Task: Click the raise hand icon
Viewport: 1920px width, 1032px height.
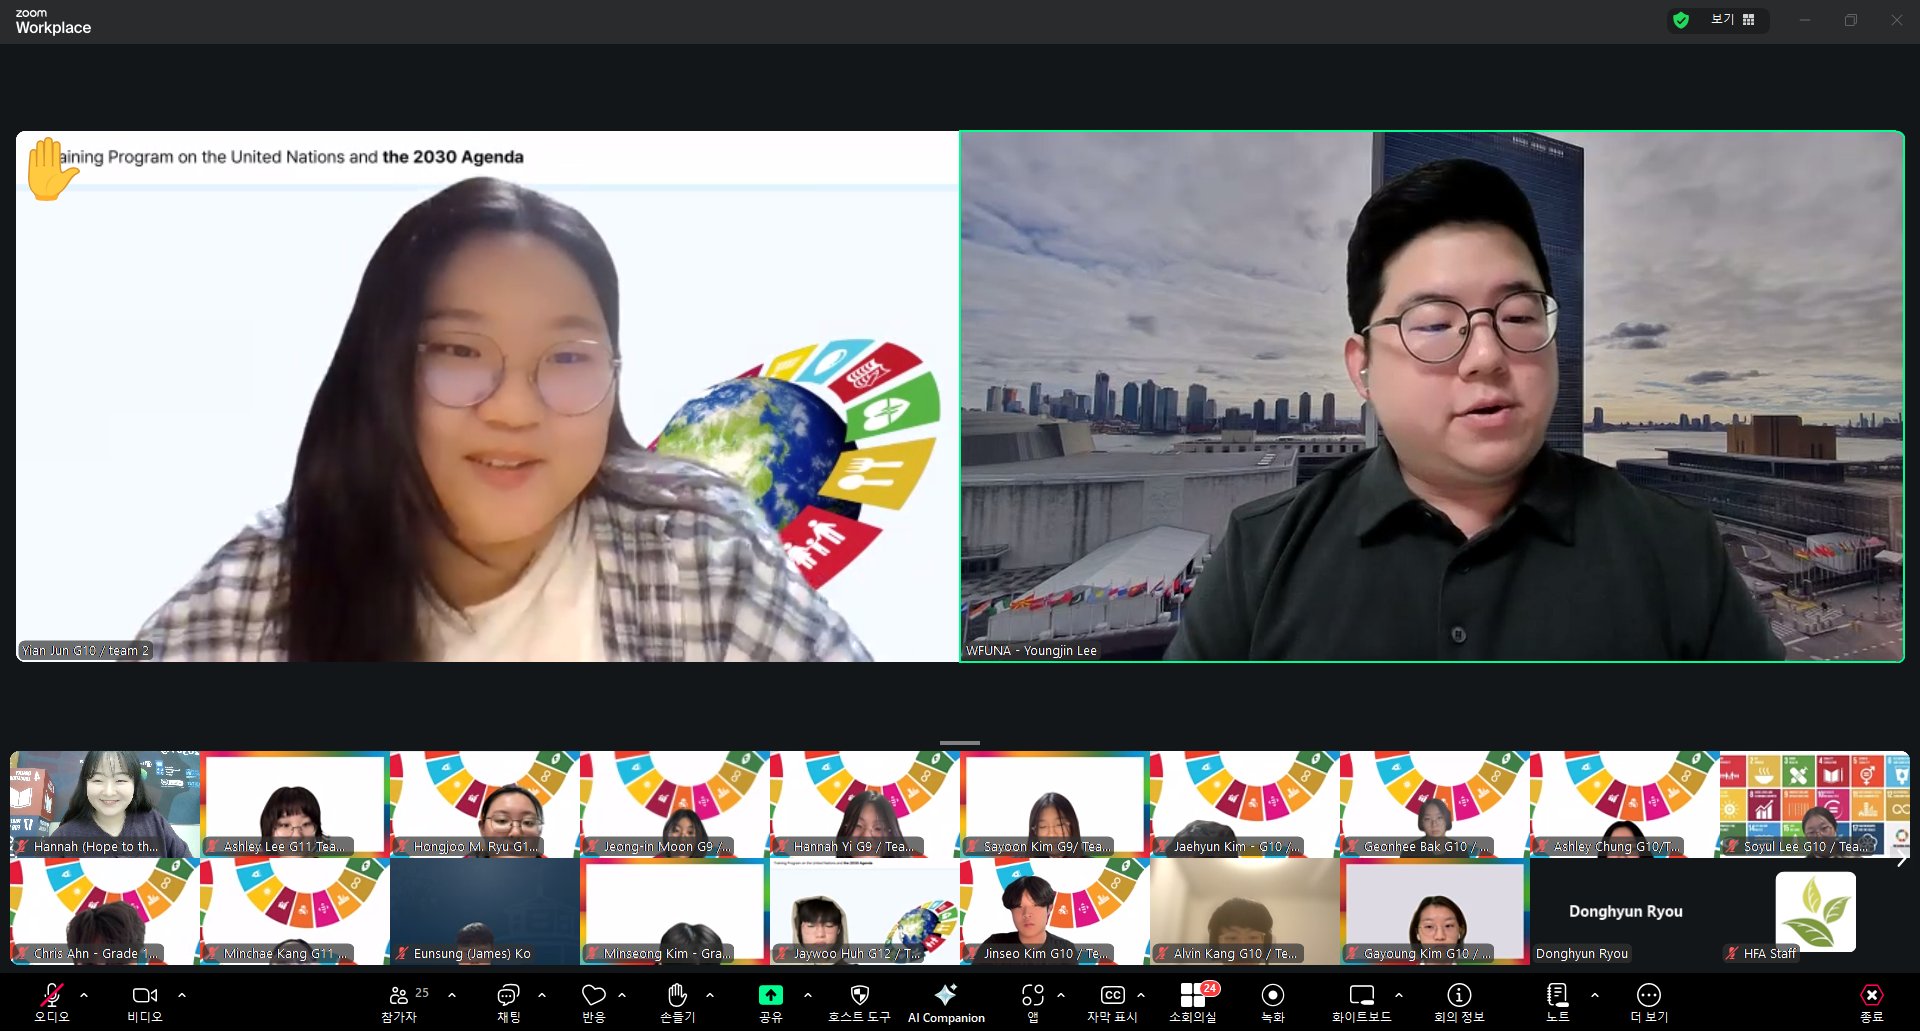Action: 677,994
